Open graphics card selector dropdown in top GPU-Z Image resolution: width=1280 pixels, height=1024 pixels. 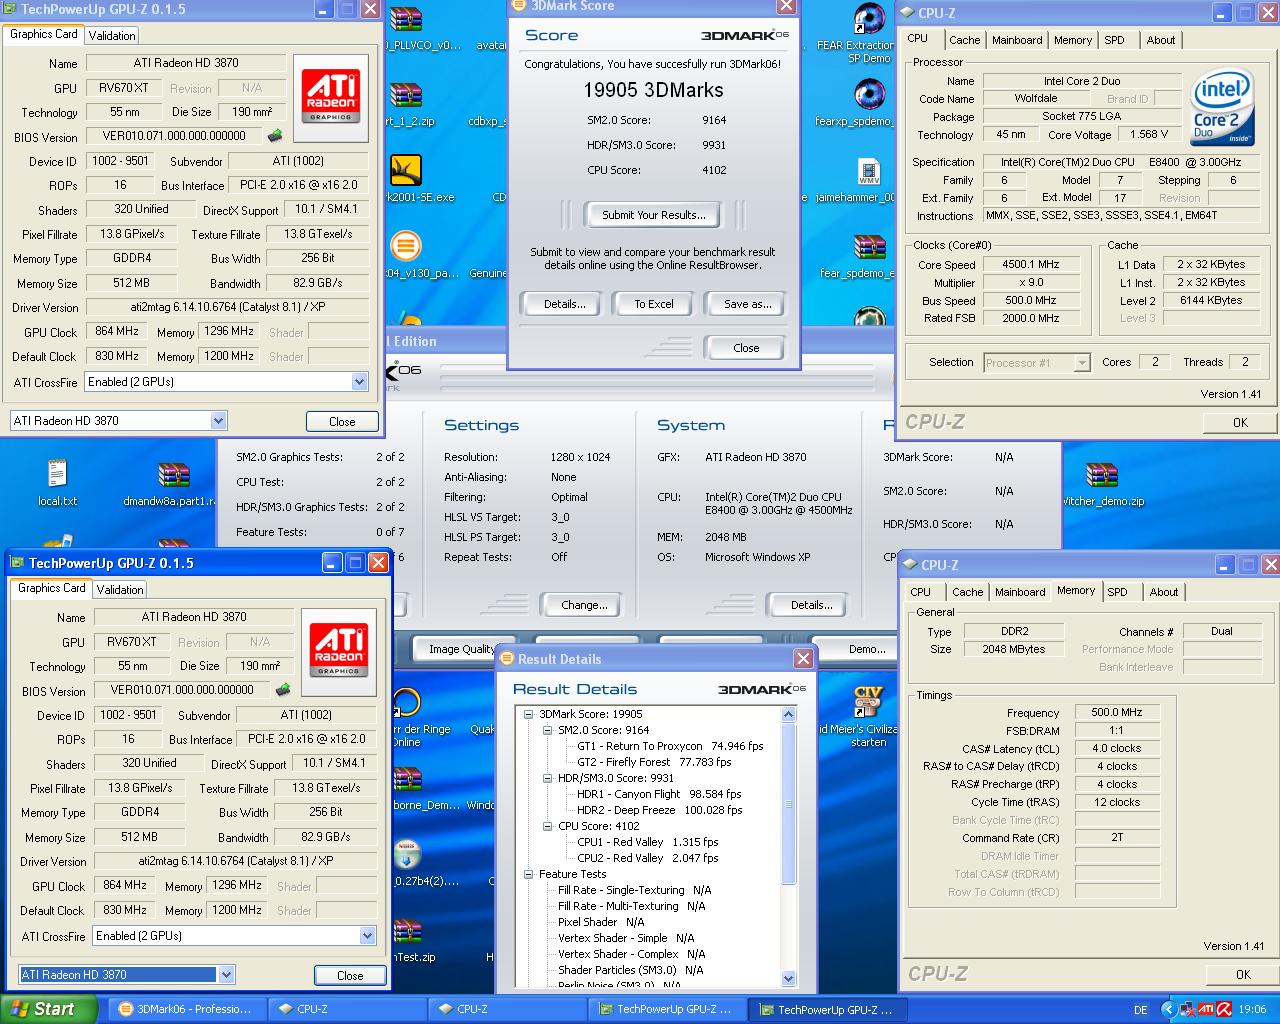point(218,421)
